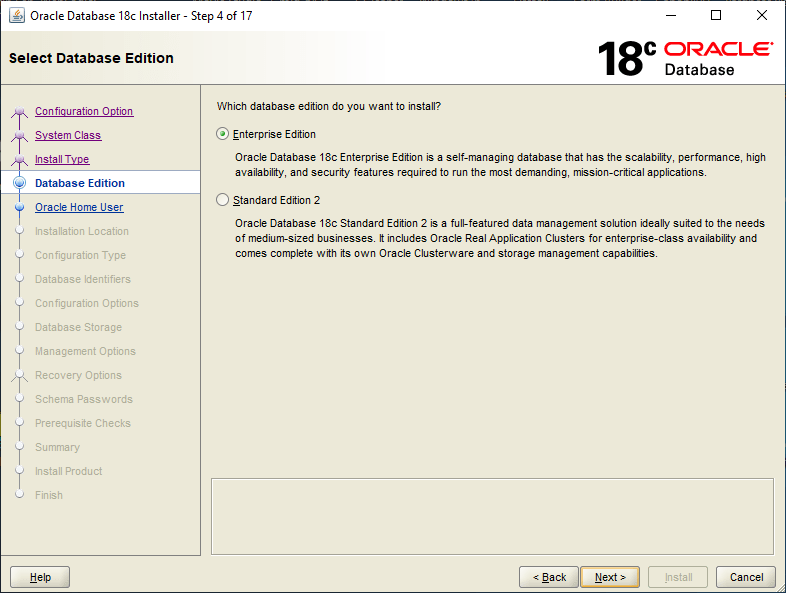Click the Java installer icon in title bar
The height and width of the screenshot is (593, 786).
pos(17,16)
